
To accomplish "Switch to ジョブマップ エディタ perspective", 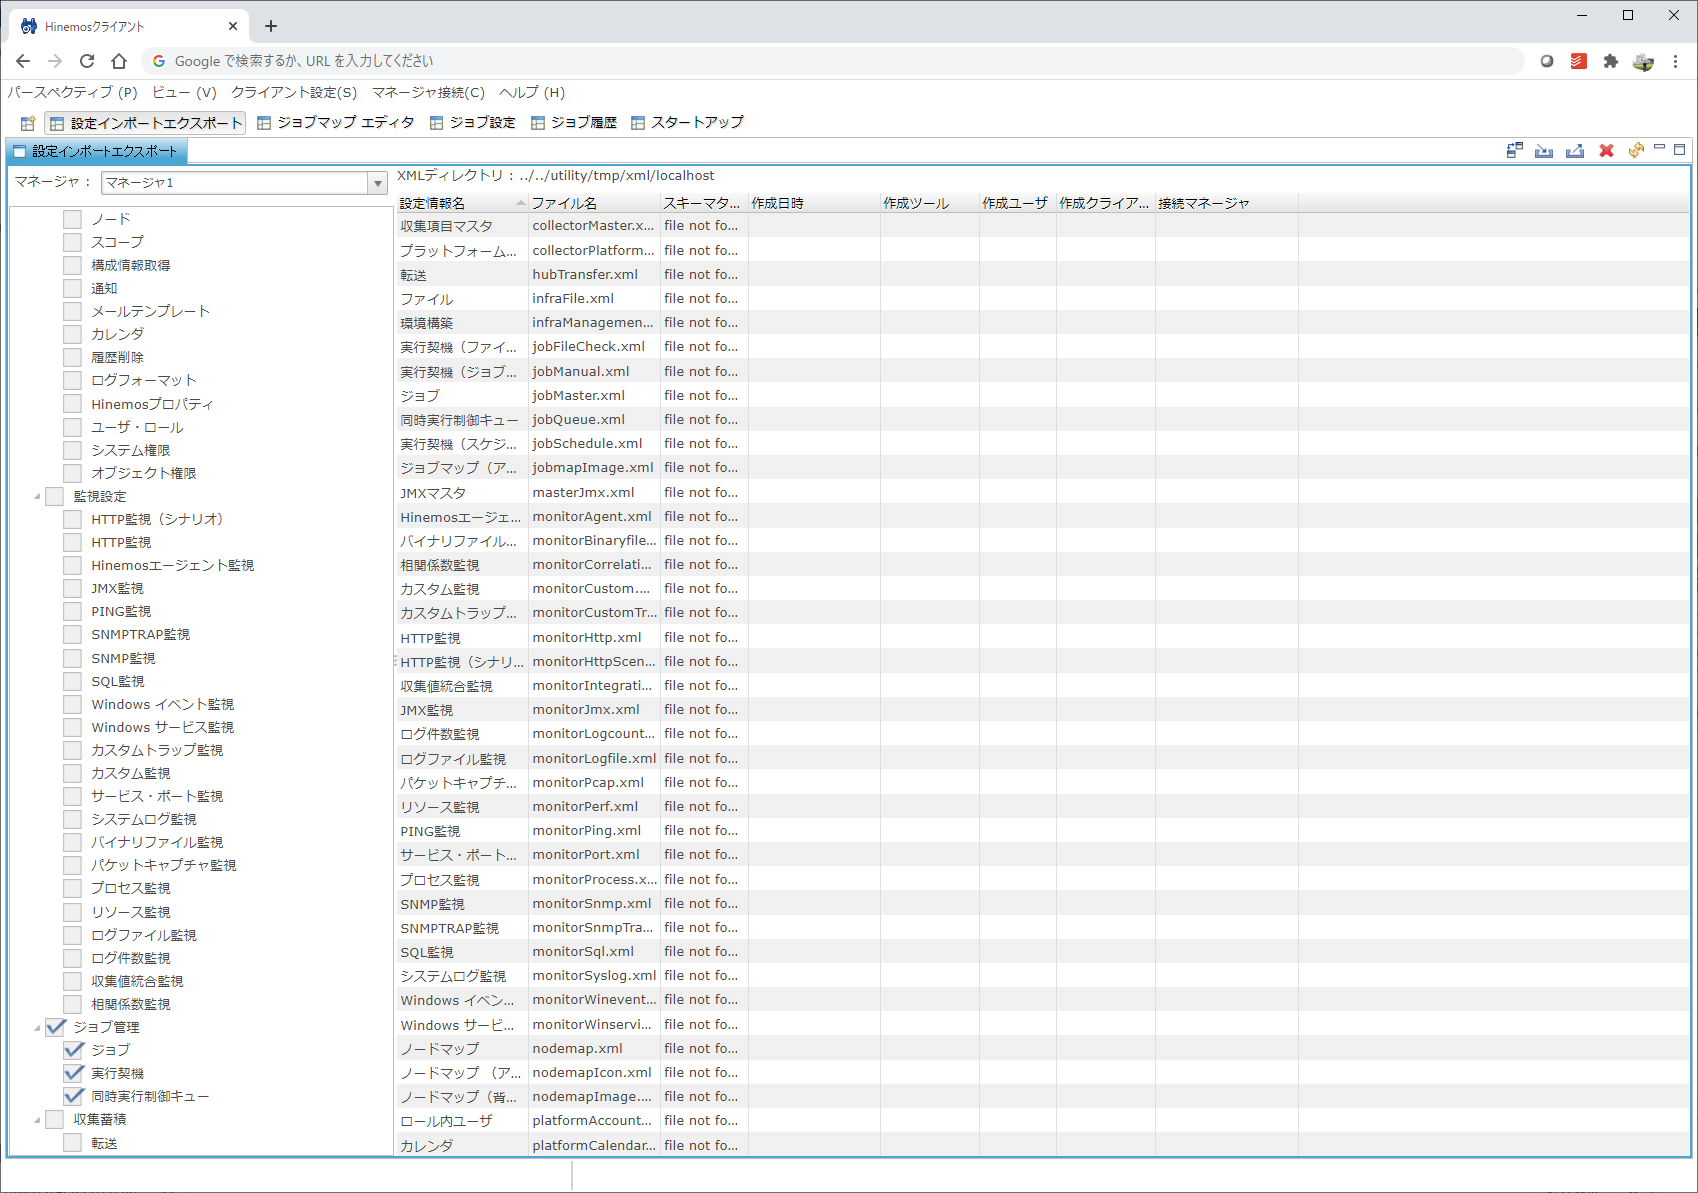I will pyautogui.click(x=336, y=122).
